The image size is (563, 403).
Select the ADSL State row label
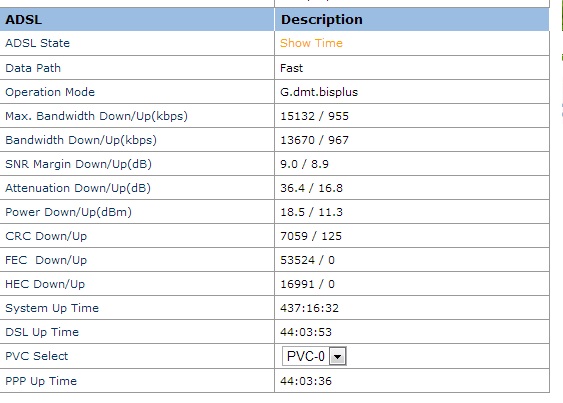pos(37,43)
